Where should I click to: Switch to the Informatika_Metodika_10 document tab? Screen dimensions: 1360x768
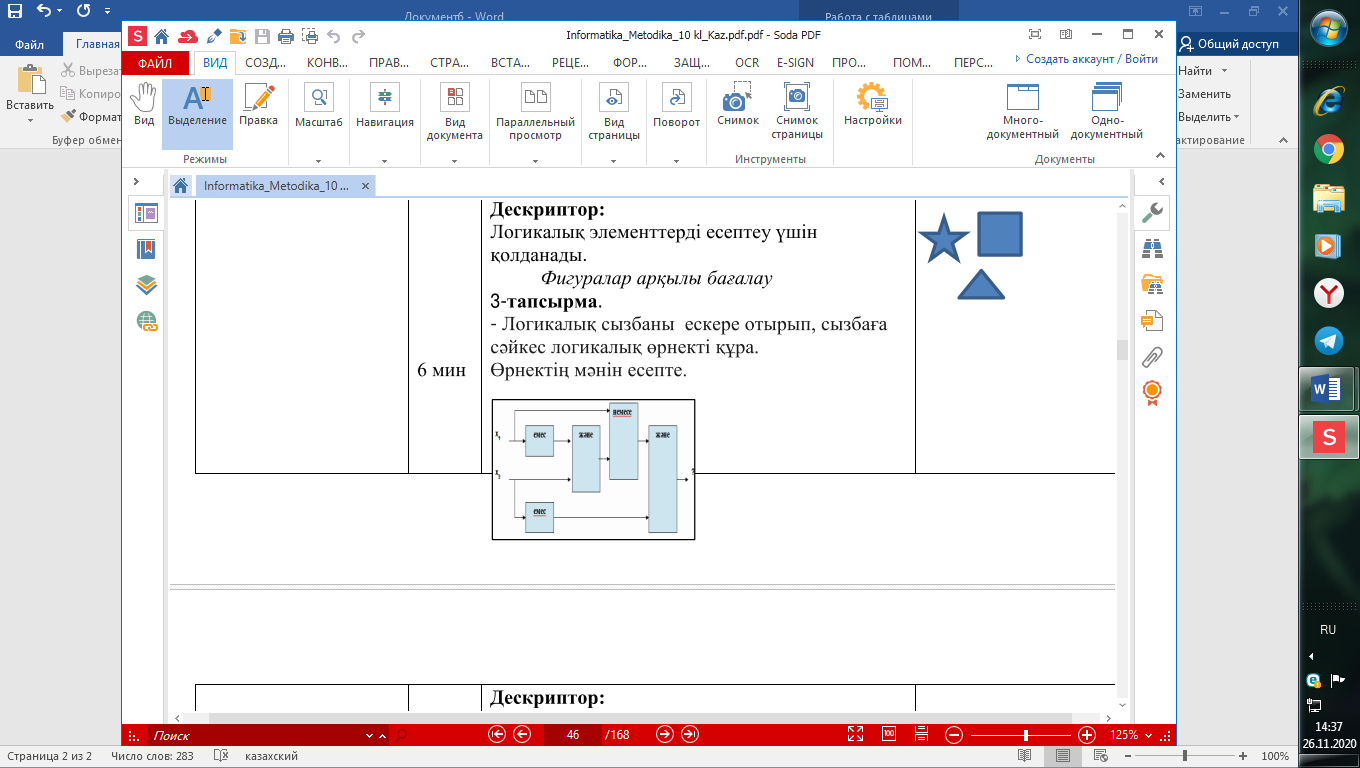pos(276,186)
